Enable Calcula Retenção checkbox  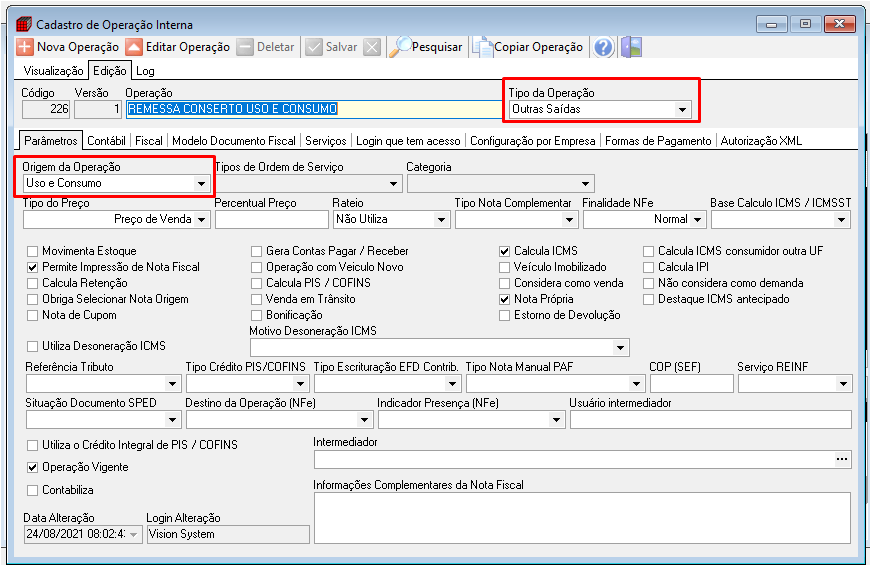coord(33,284)
